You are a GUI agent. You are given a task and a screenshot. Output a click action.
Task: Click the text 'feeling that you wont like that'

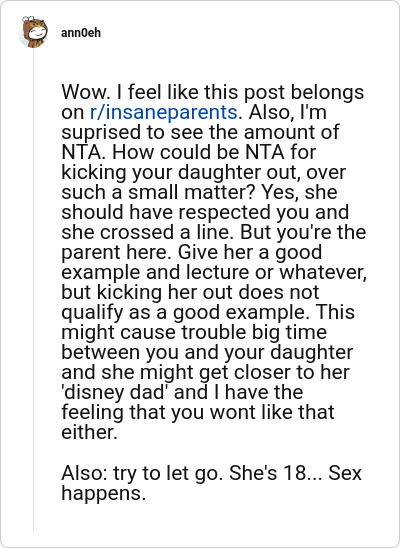tap(198, 412)
